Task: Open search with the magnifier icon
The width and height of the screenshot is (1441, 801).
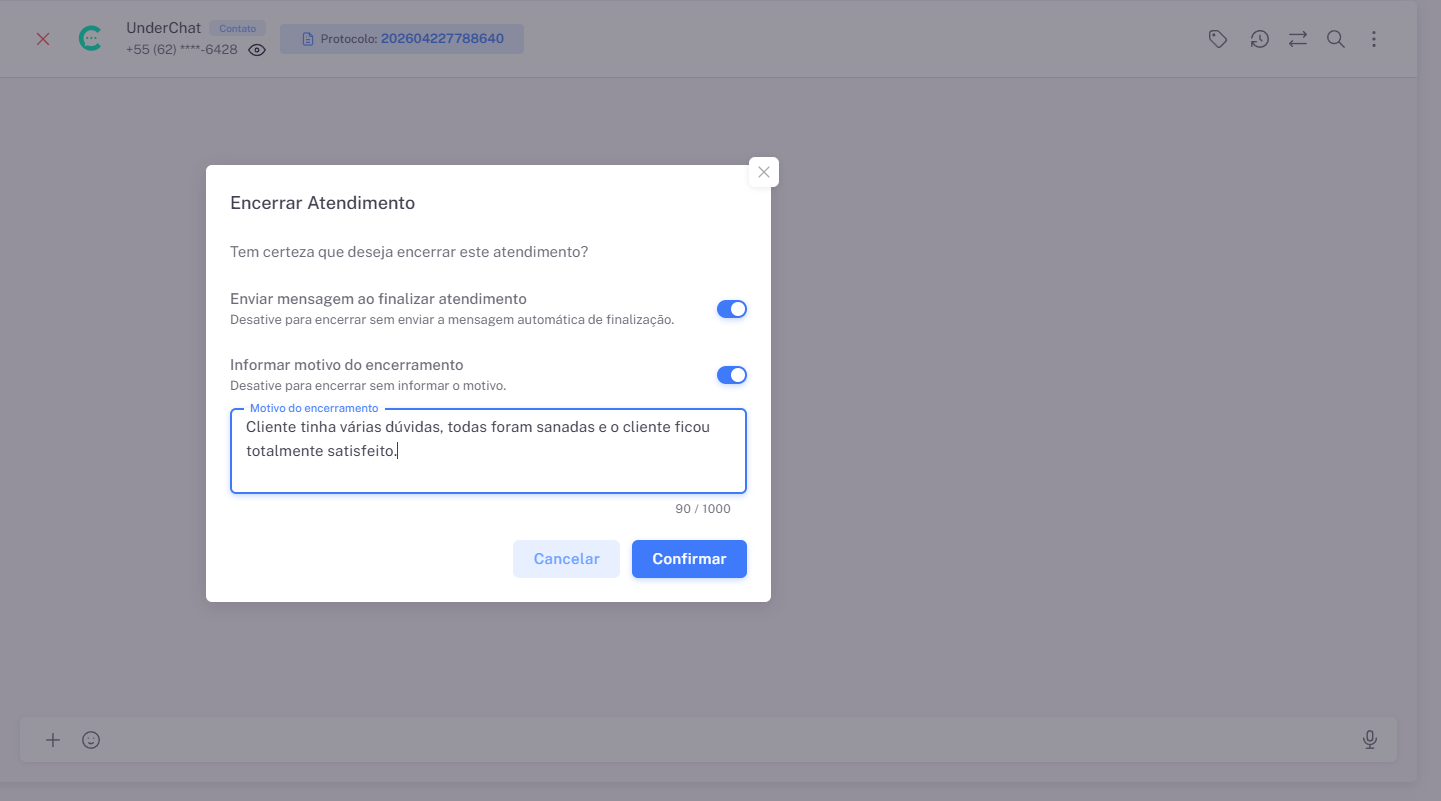Action: coord(1335,39)
